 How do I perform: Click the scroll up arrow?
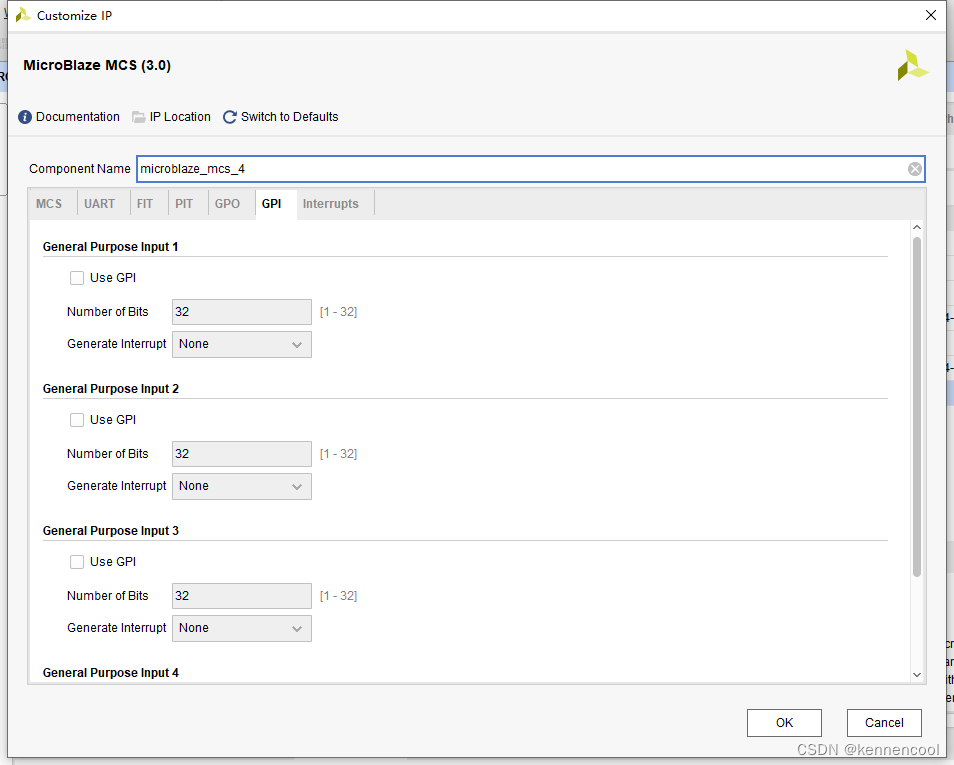coord(917,227)
